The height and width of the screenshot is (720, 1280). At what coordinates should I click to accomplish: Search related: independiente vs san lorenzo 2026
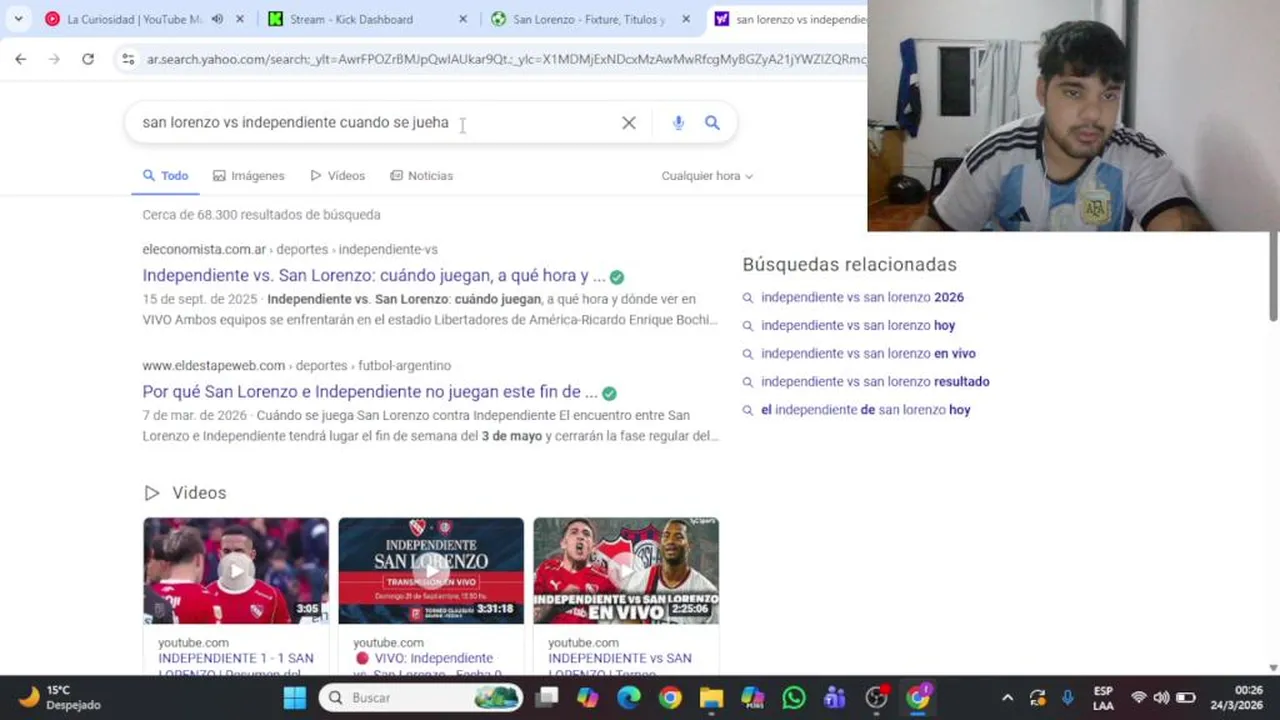(x=862, y=297)
